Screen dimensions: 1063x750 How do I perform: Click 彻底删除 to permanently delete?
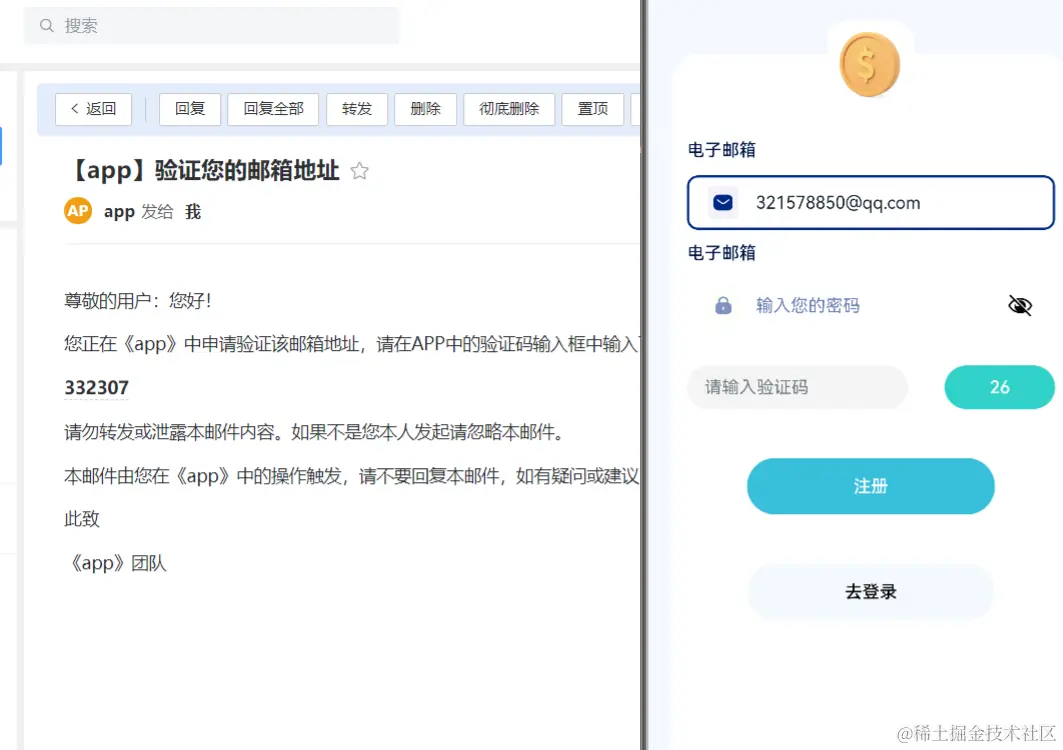coord(509,108)
